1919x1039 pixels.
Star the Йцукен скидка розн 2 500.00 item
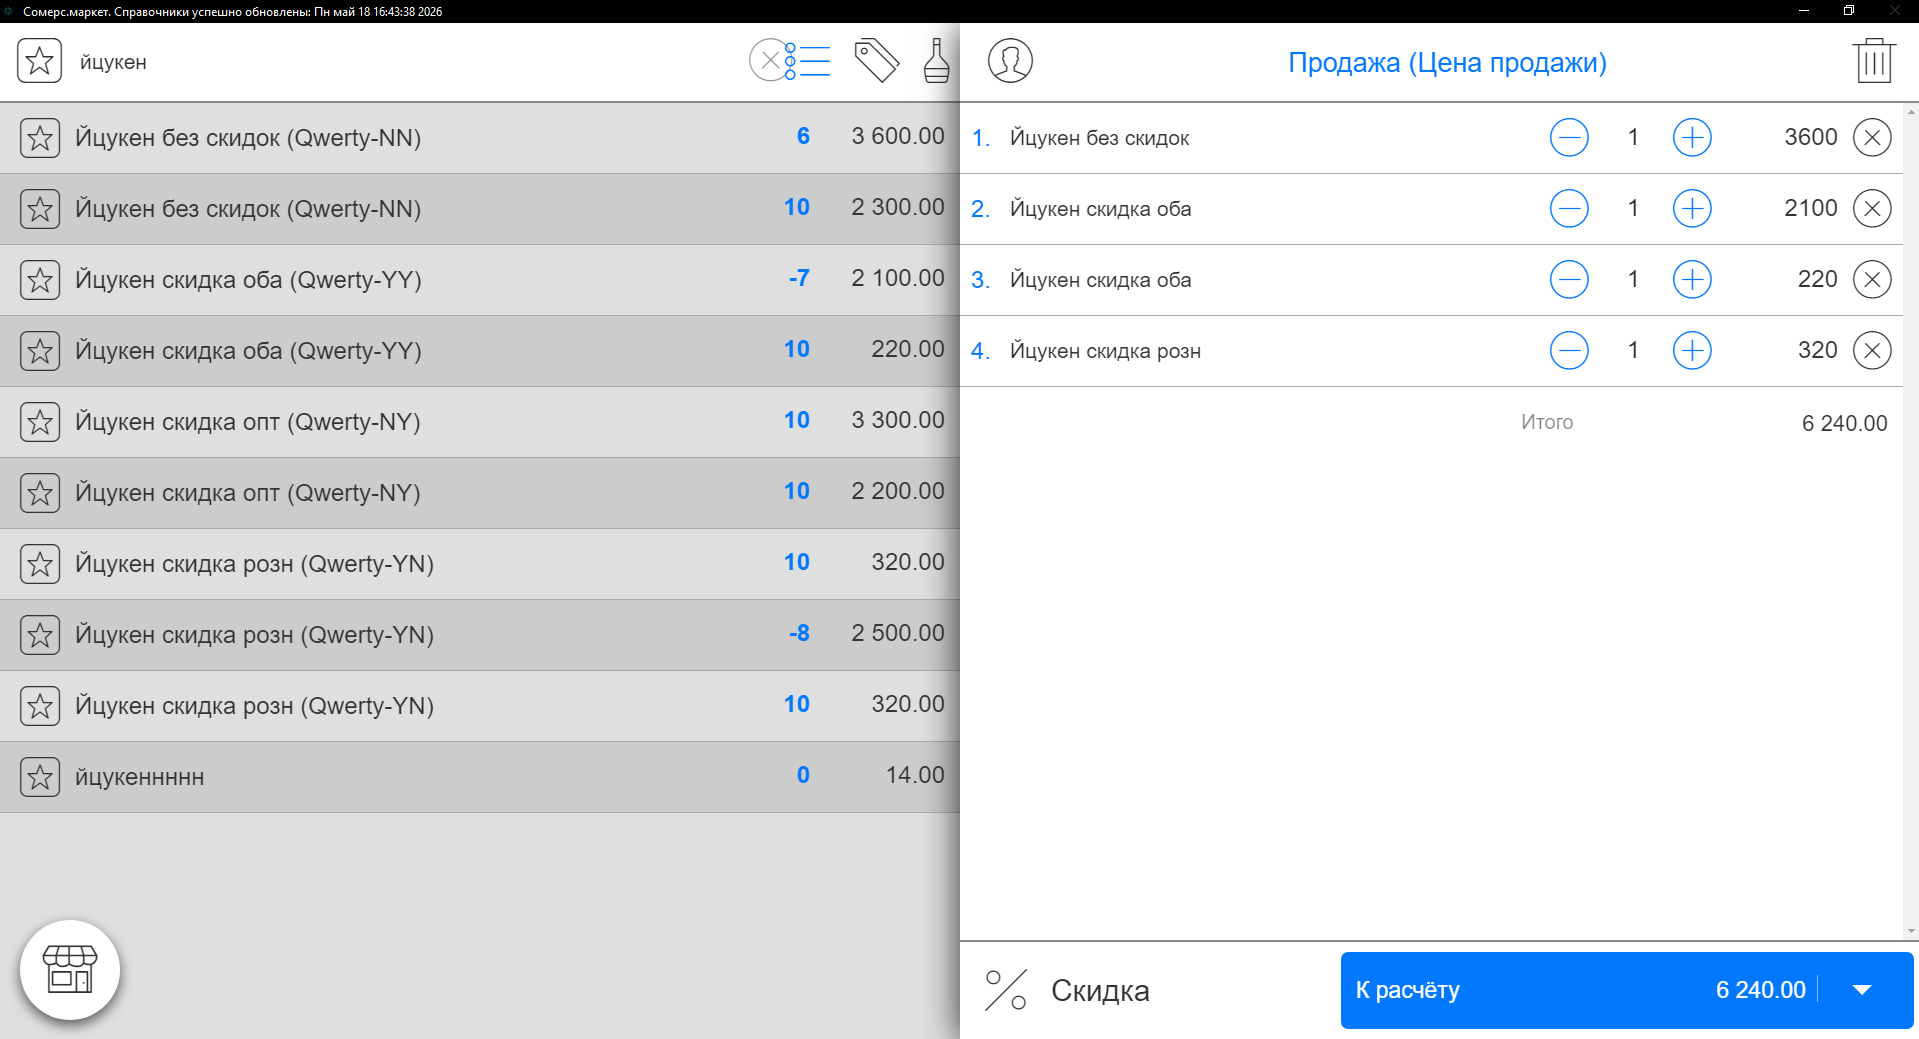(40, 635)
